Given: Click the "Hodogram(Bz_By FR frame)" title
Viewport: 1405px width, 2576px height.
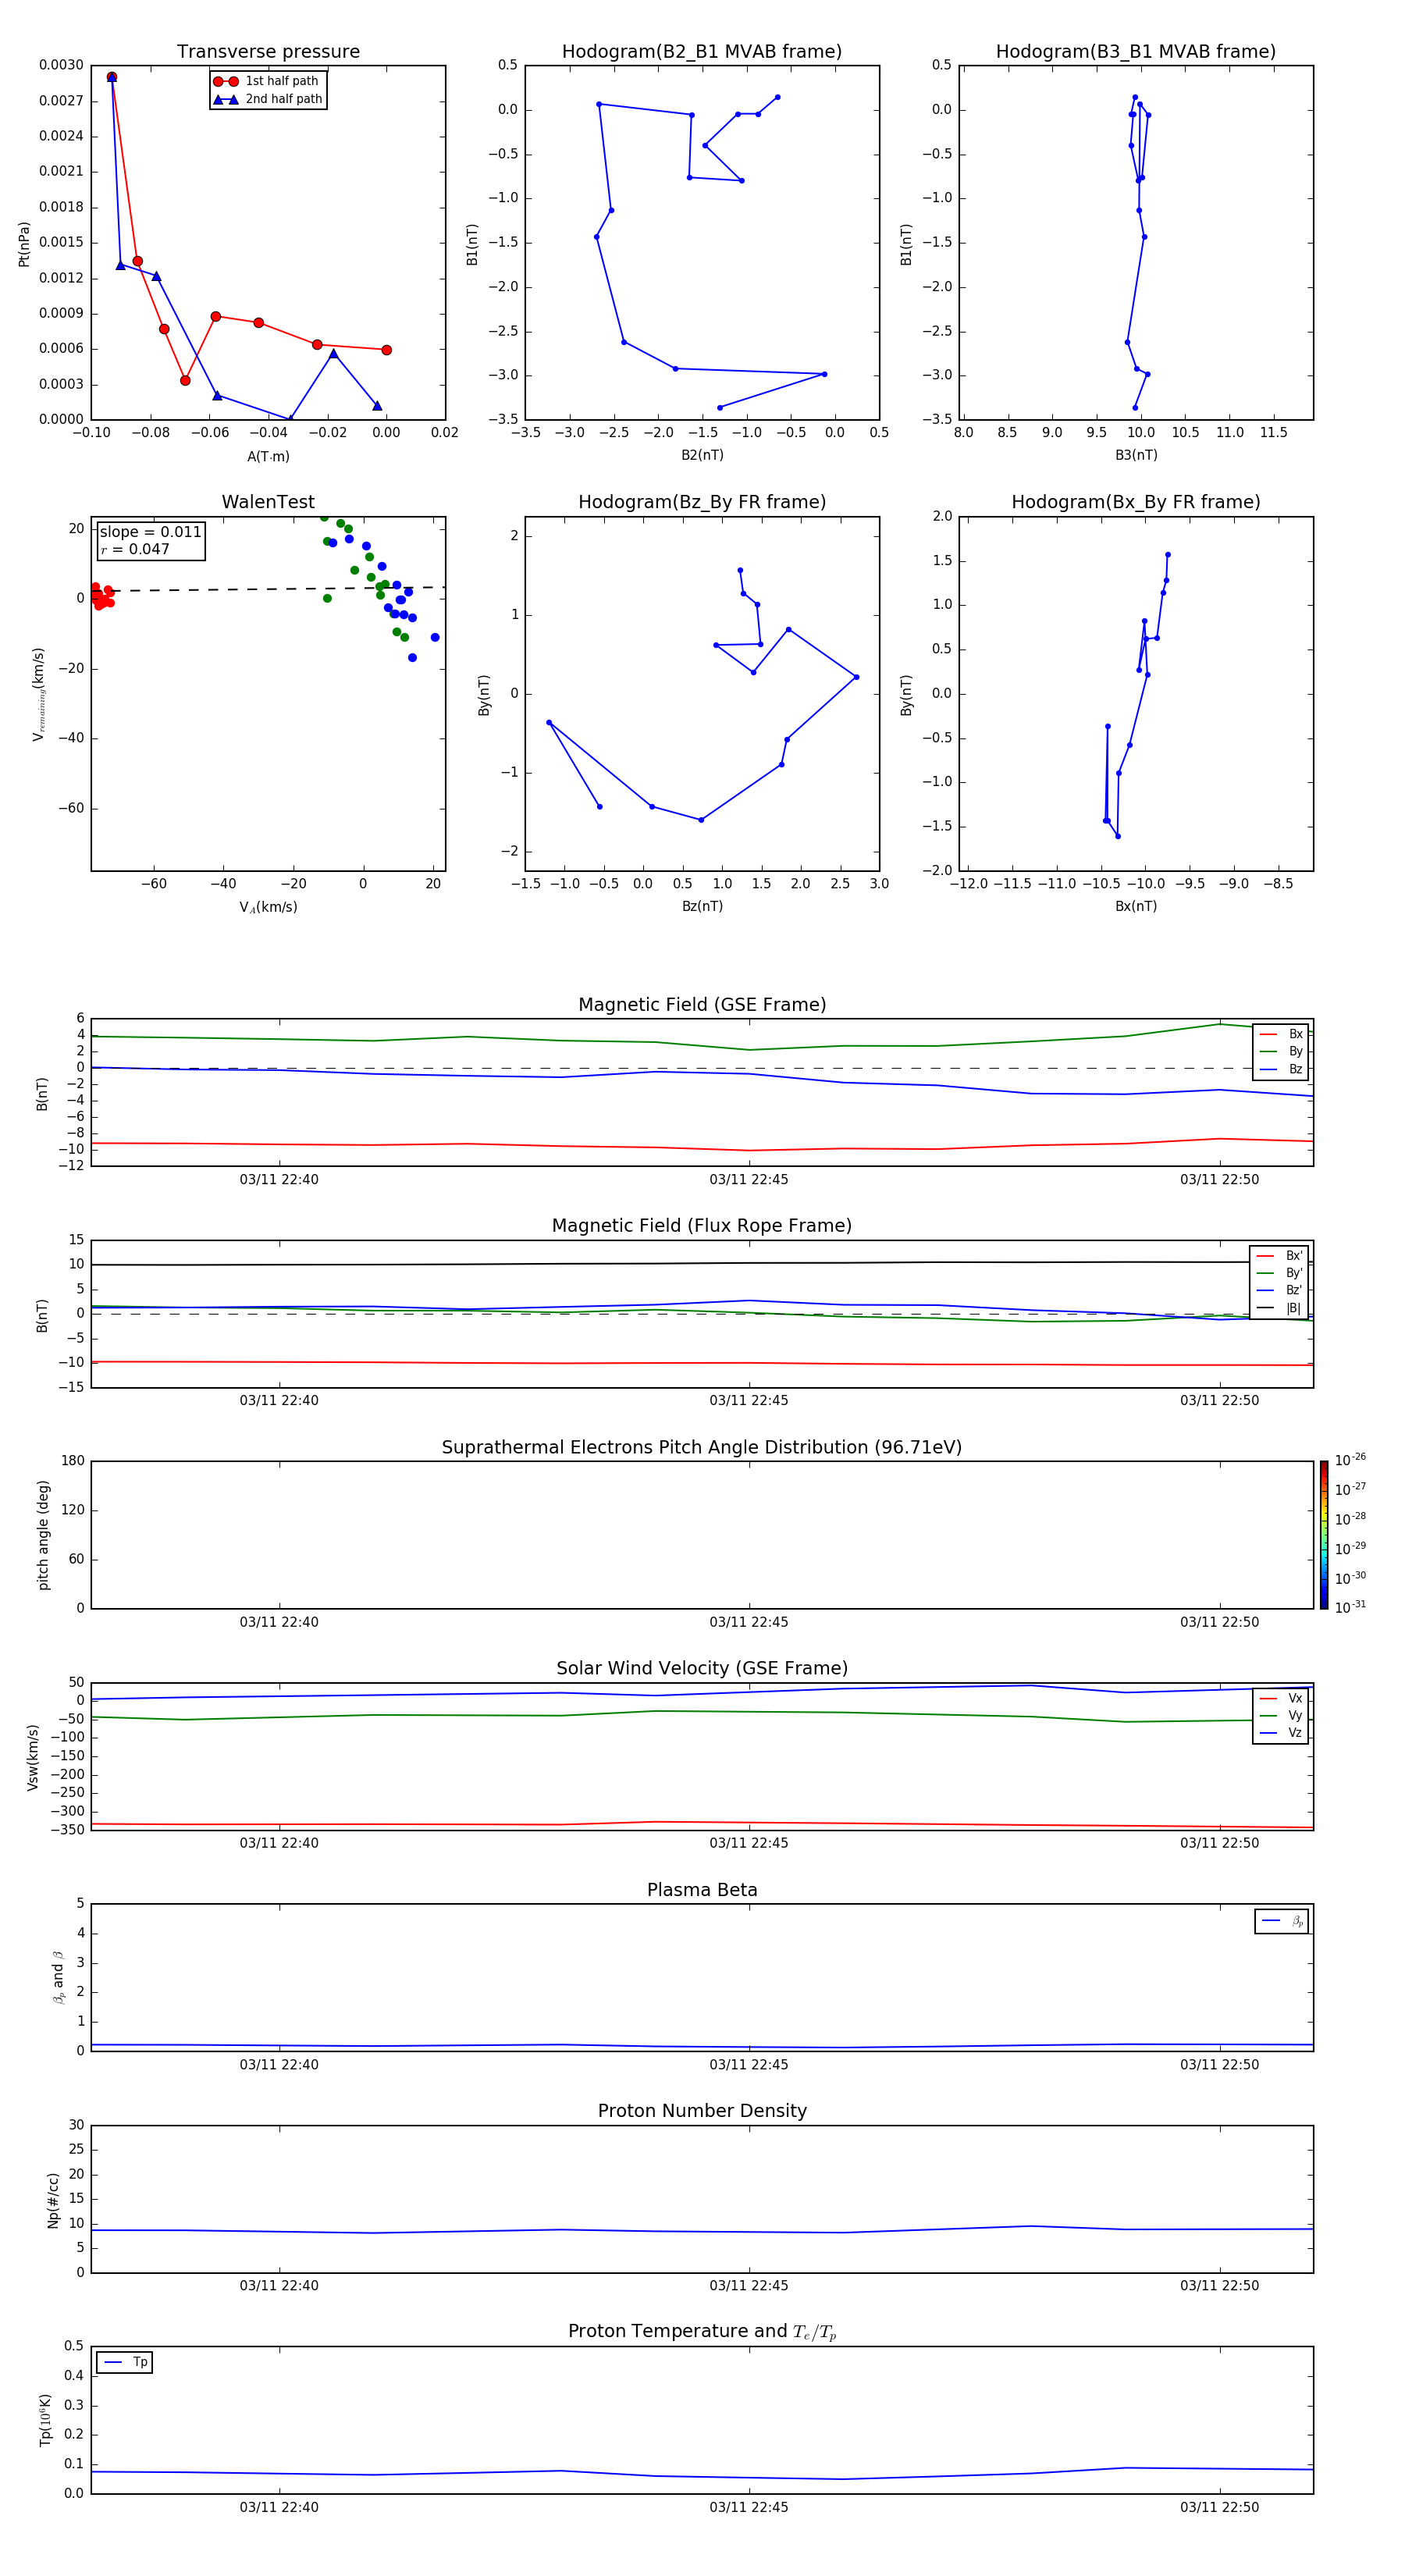Looking at the screenshot, I should click(x=702, y=502).
